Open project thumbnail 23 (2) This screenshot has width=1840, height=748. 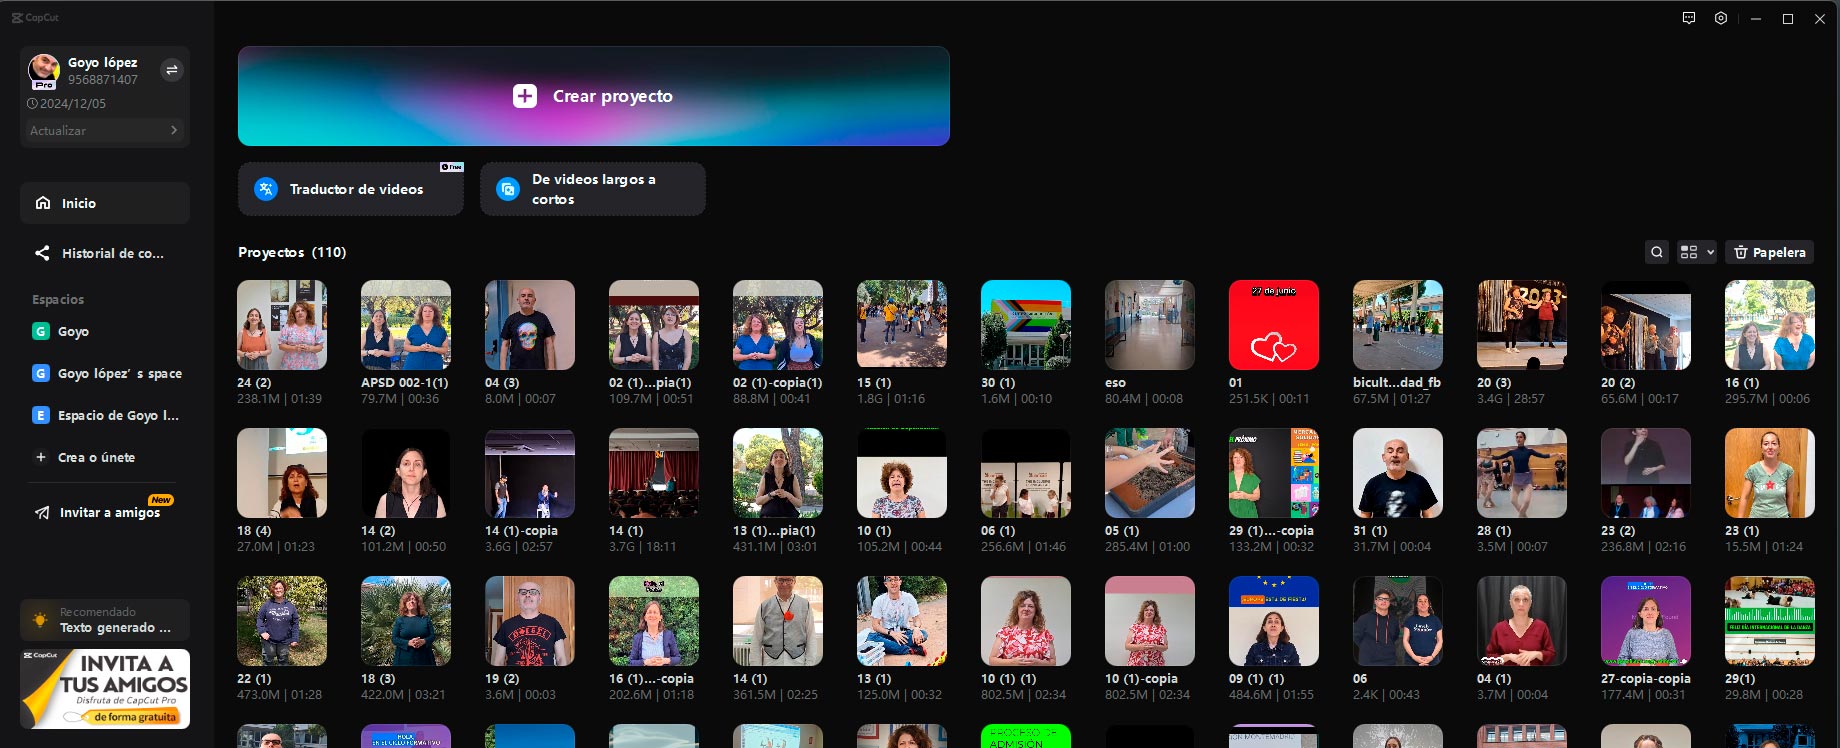point(1646,473)
